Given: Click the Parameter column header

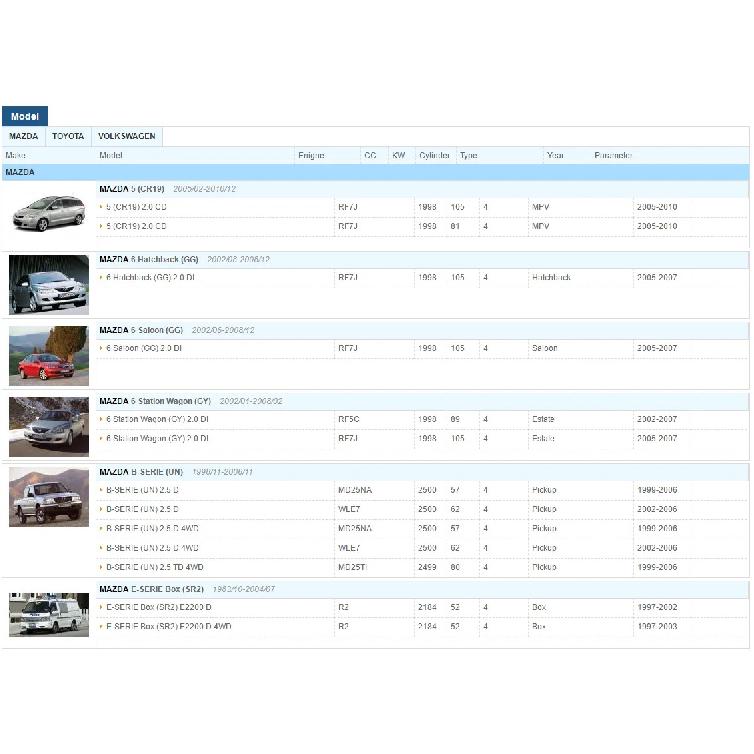Looking at the screenshot, I should [613, 155].
